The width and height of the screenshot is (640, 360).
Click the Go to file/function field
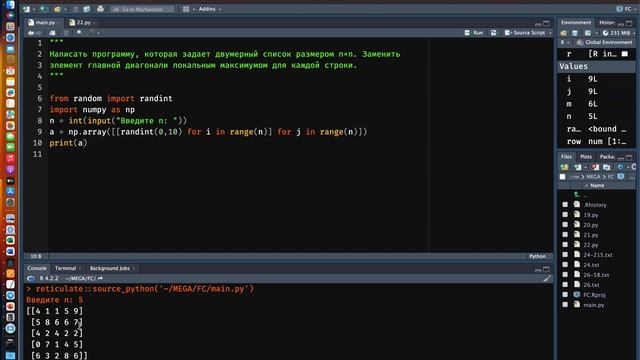tap(143, 9)
